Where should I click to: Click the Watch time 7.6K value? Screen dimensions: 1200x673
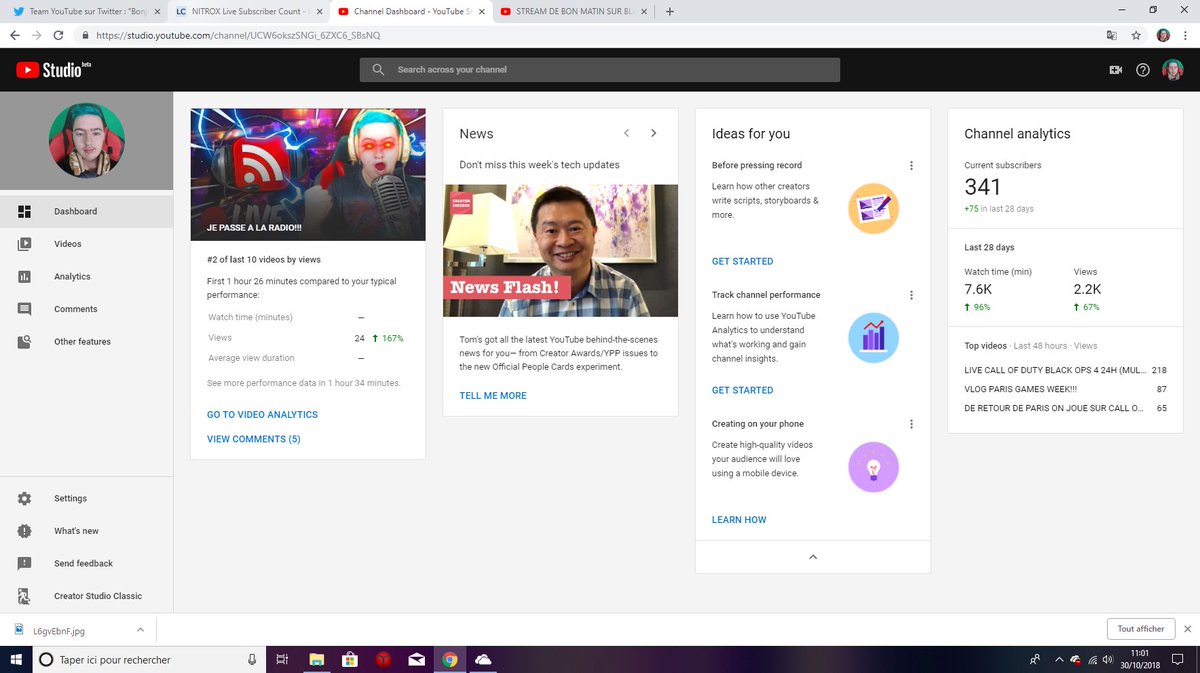tap(978, 289)
